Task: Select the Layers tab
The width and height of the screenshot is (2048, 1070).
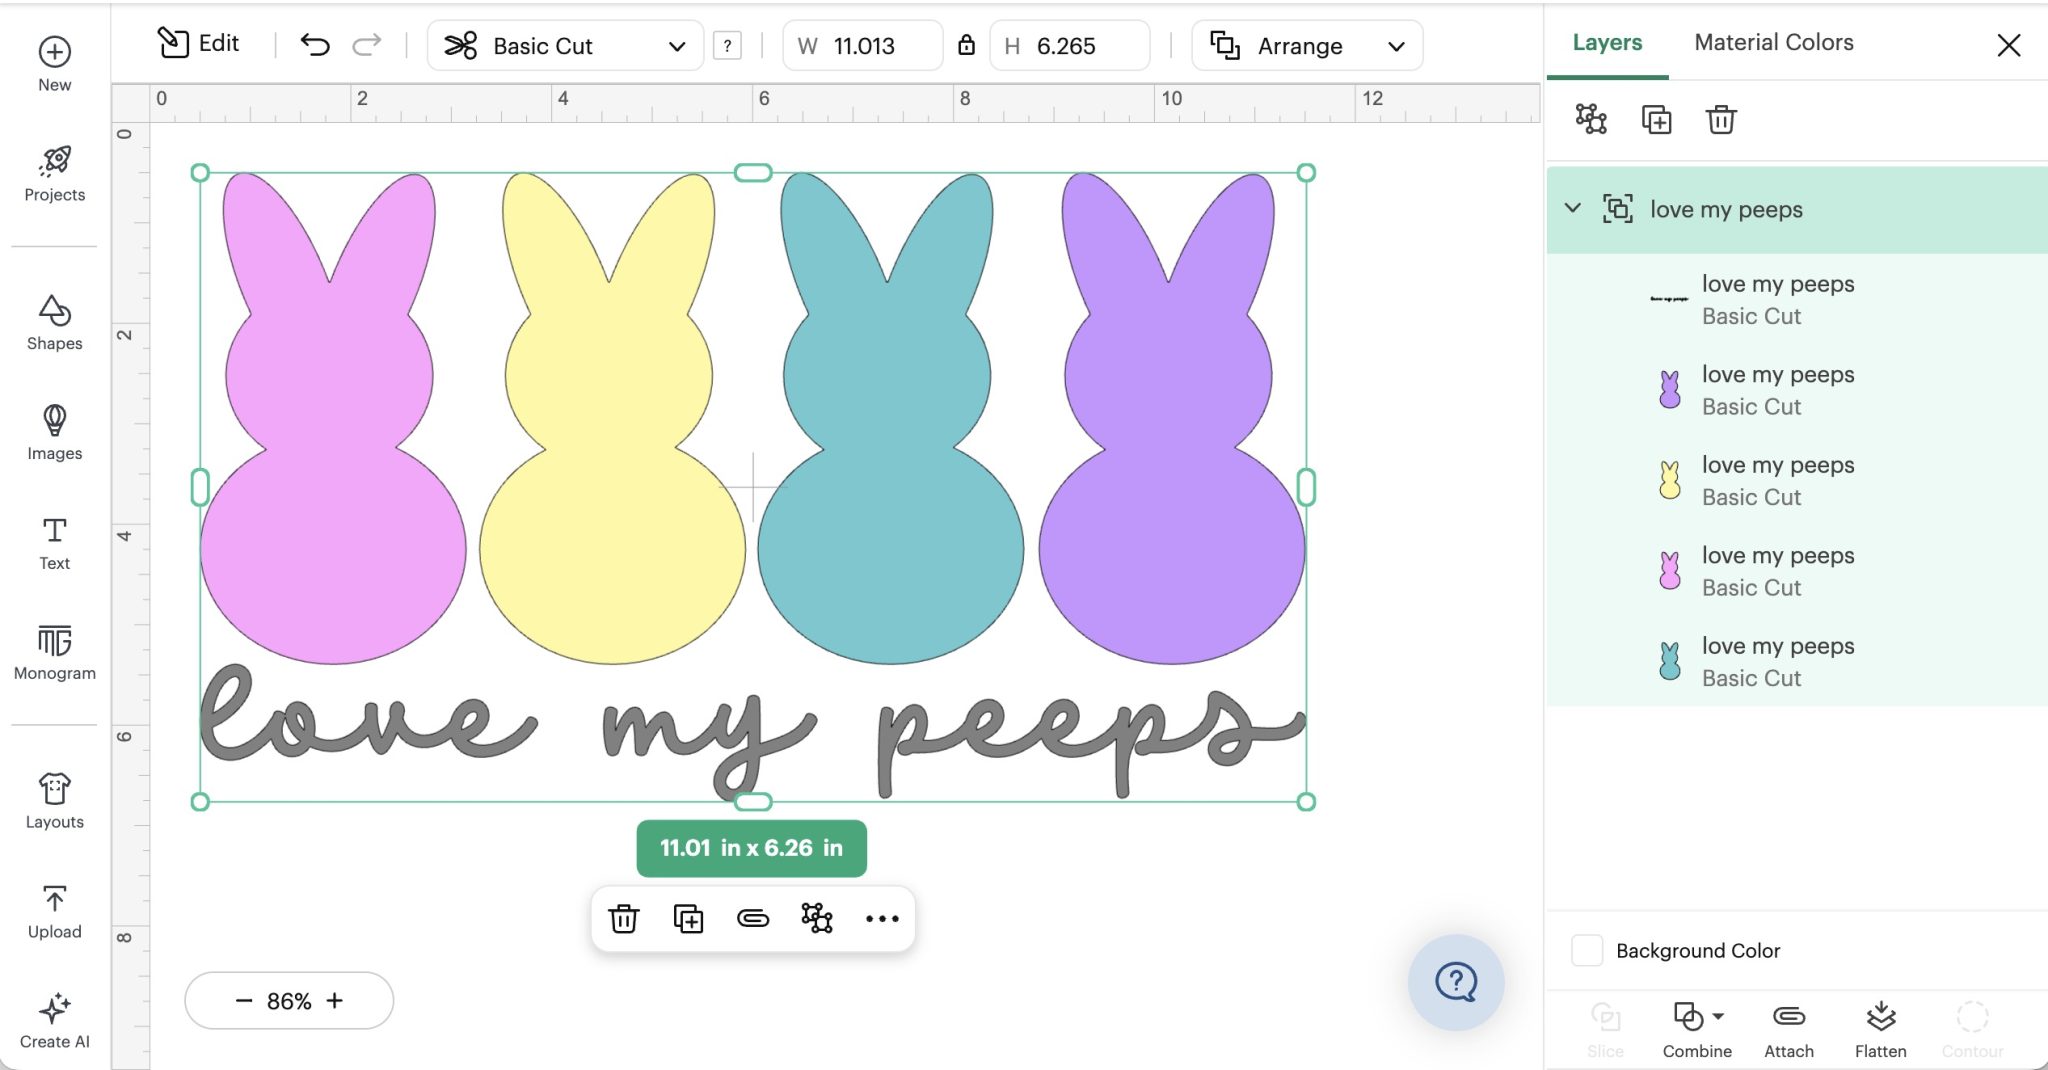Action: click(1605, 42)
